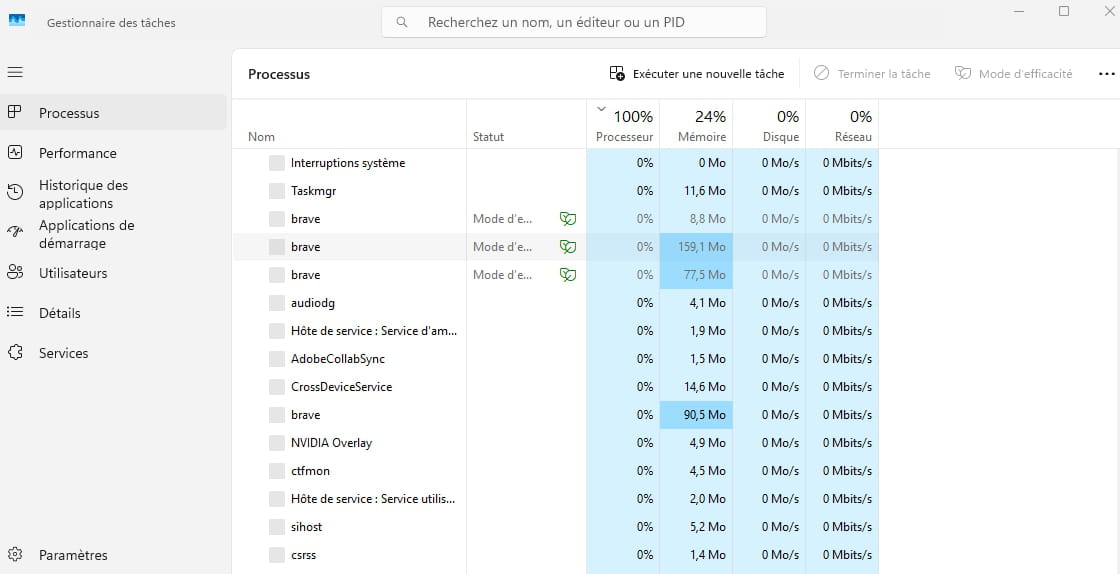Open the Utilisateurs section icon

[x=15, y=272]
